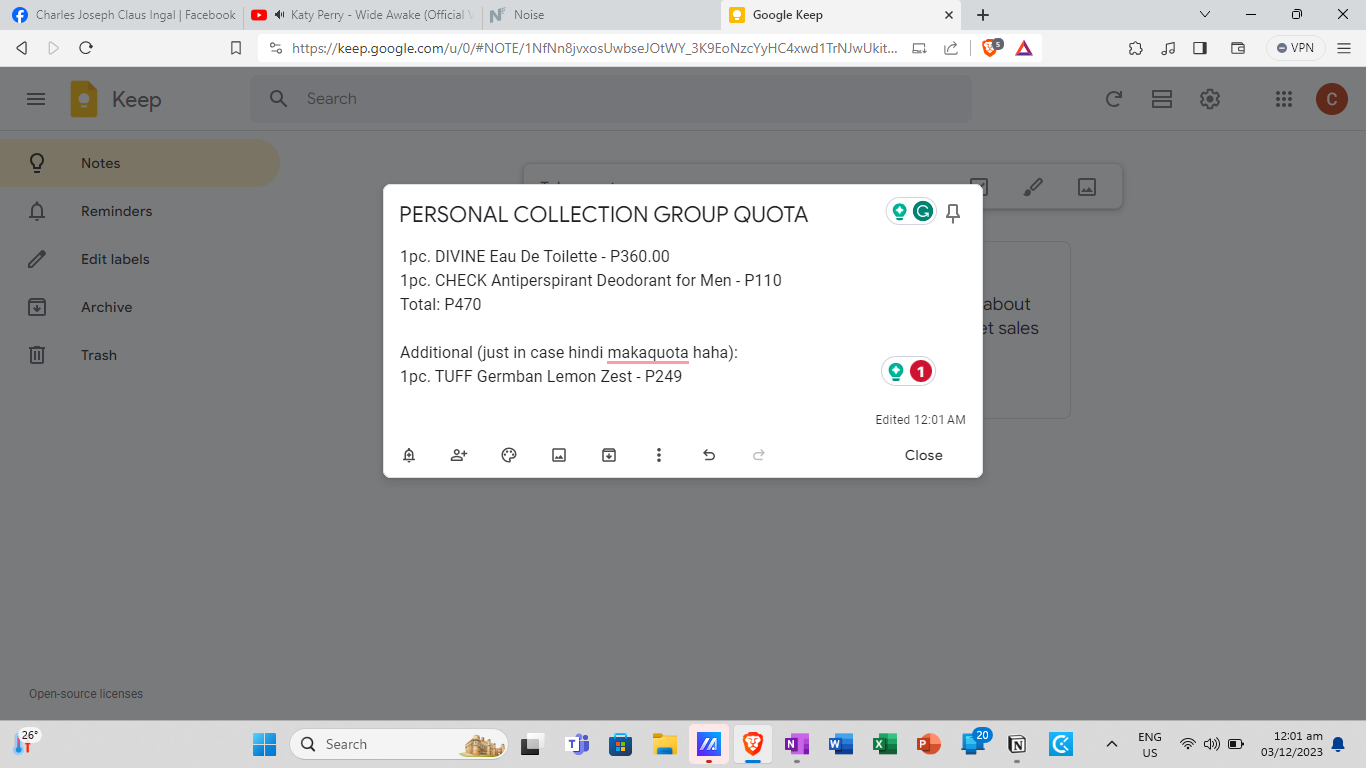Switch to the Noise browser tab
Image resolution: width=1366 pixels, height=768 pixels.
coord(600,15)
